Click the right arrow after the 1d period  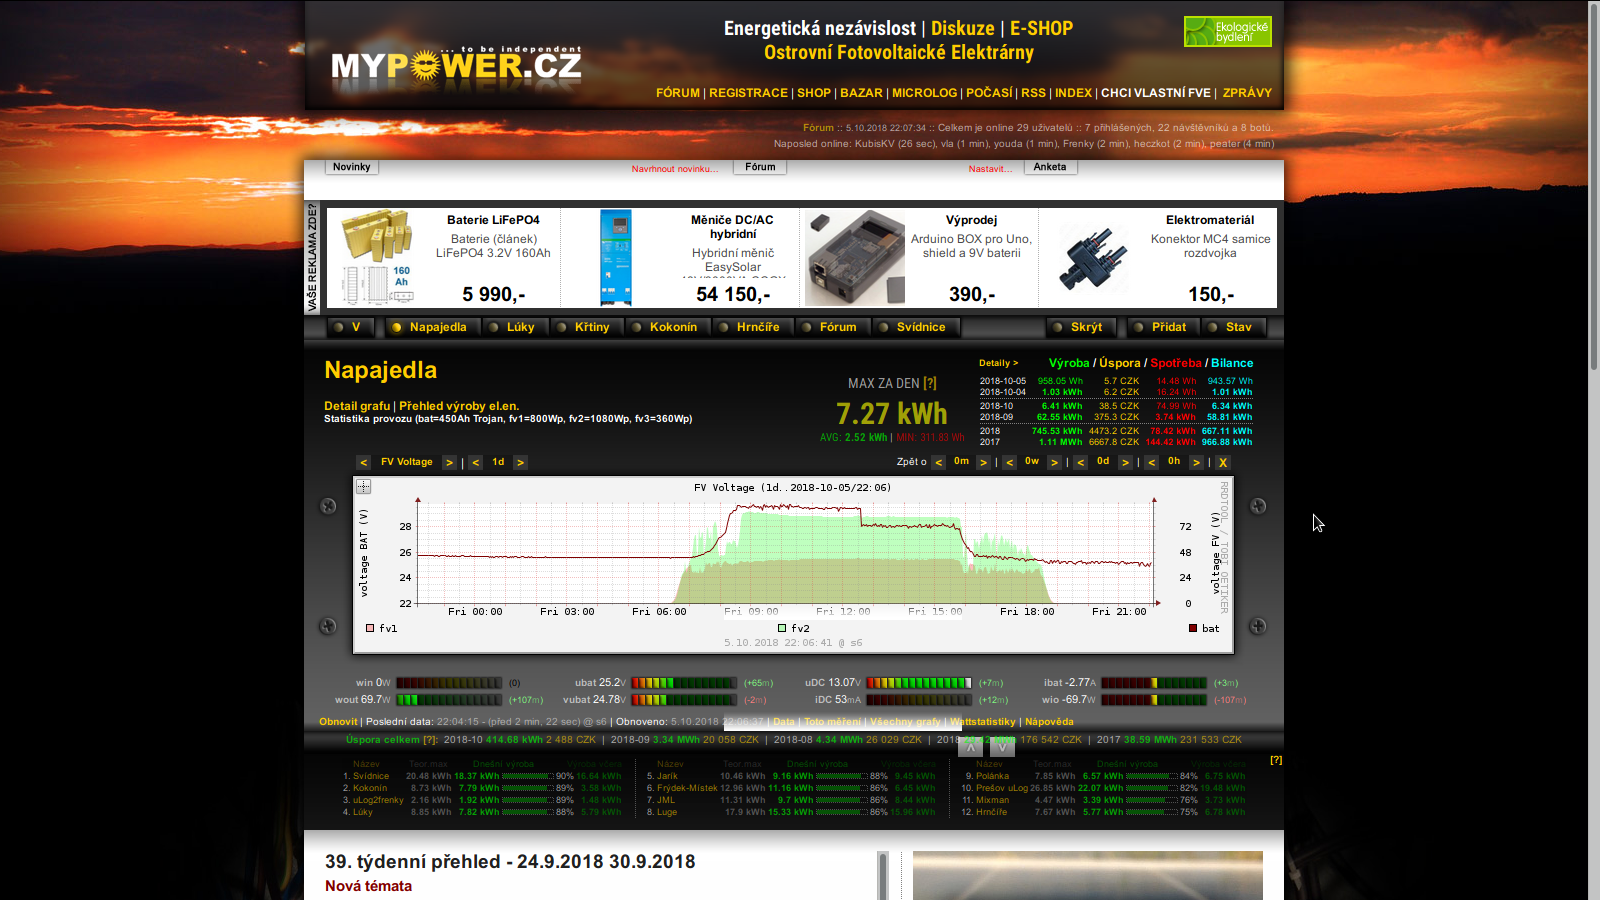(x=520, y=462)
